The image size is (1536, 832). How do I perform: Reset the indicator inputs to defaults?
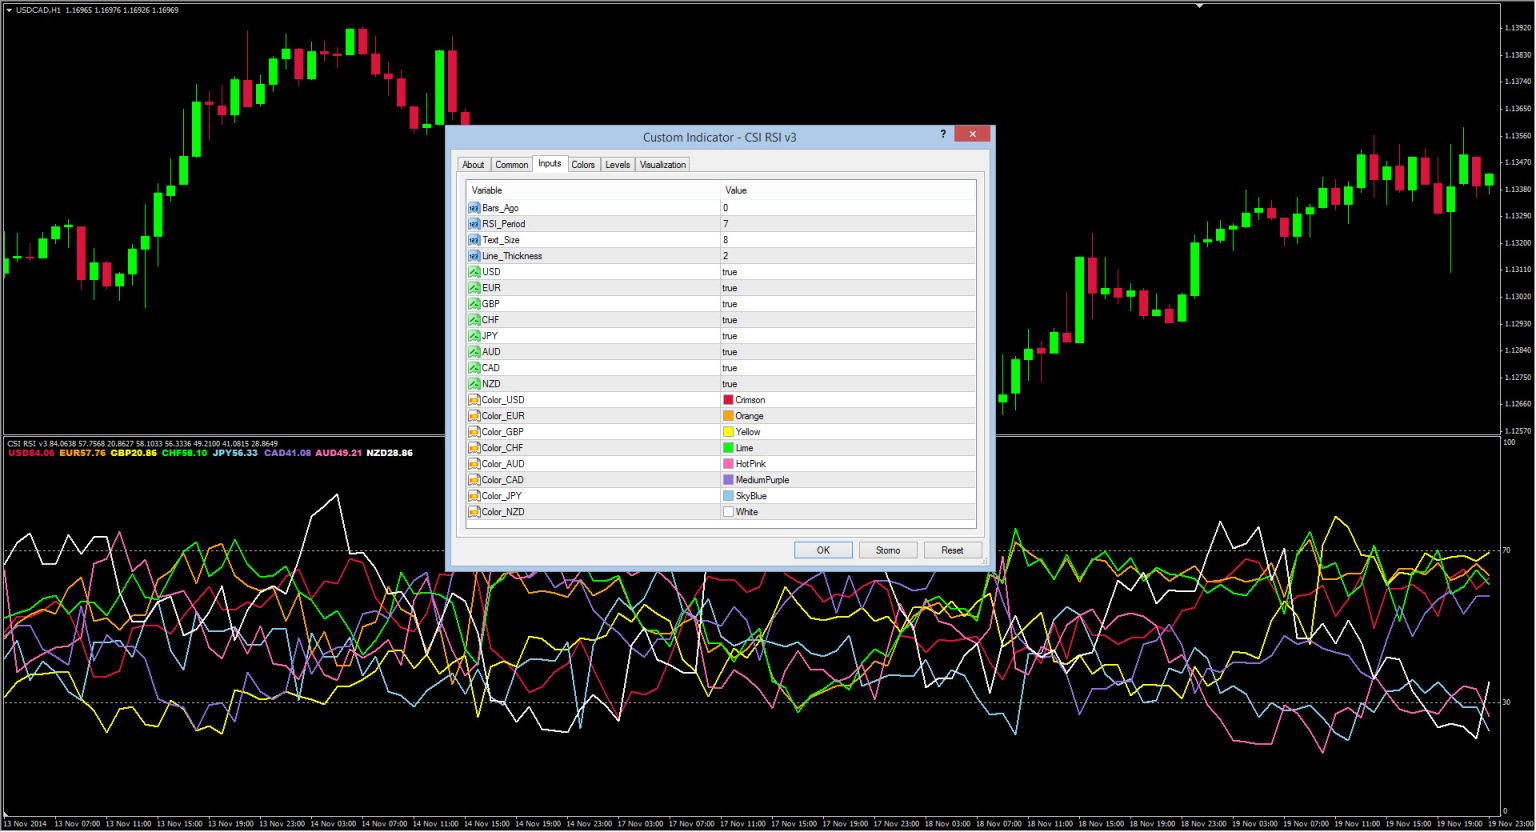coord(951,549)
